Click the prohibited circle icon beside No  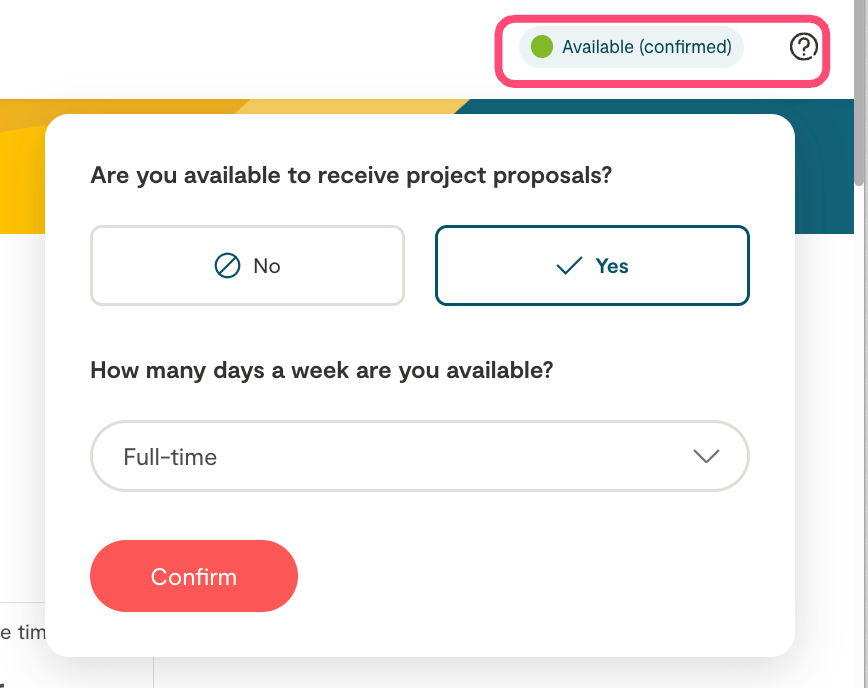(228, 266)
